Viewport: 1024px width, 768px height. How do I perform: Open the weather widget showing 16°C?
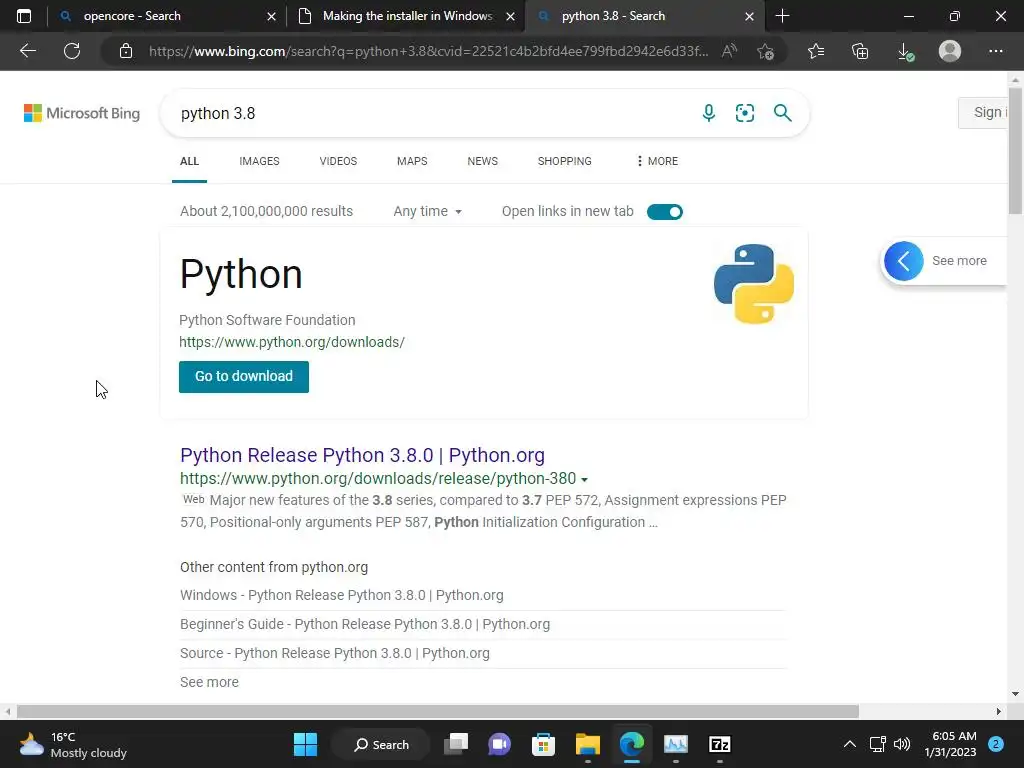[x=73, y=744]
